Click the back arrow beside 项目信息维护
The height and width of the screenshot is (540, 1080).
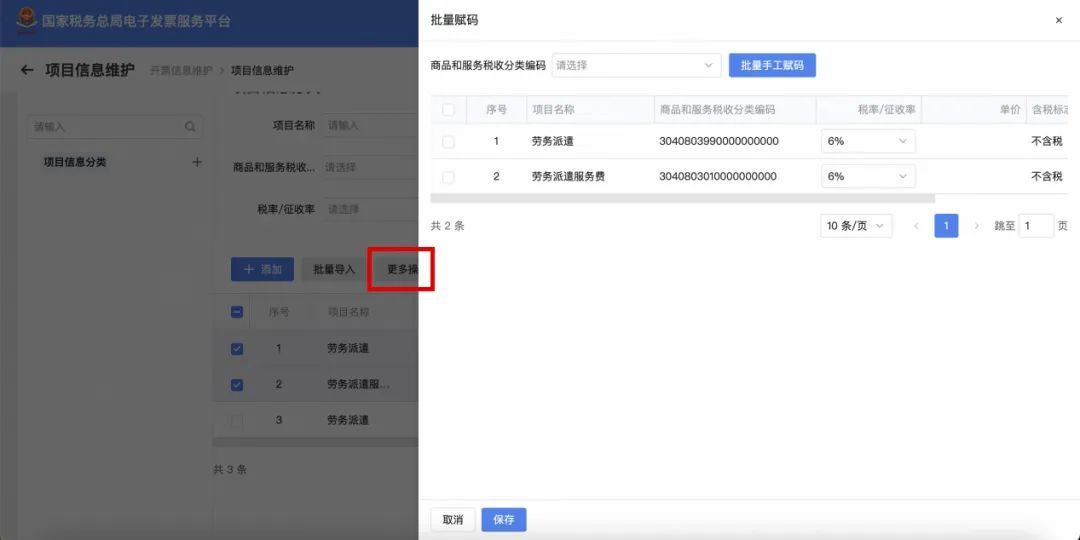pos(27,70)
